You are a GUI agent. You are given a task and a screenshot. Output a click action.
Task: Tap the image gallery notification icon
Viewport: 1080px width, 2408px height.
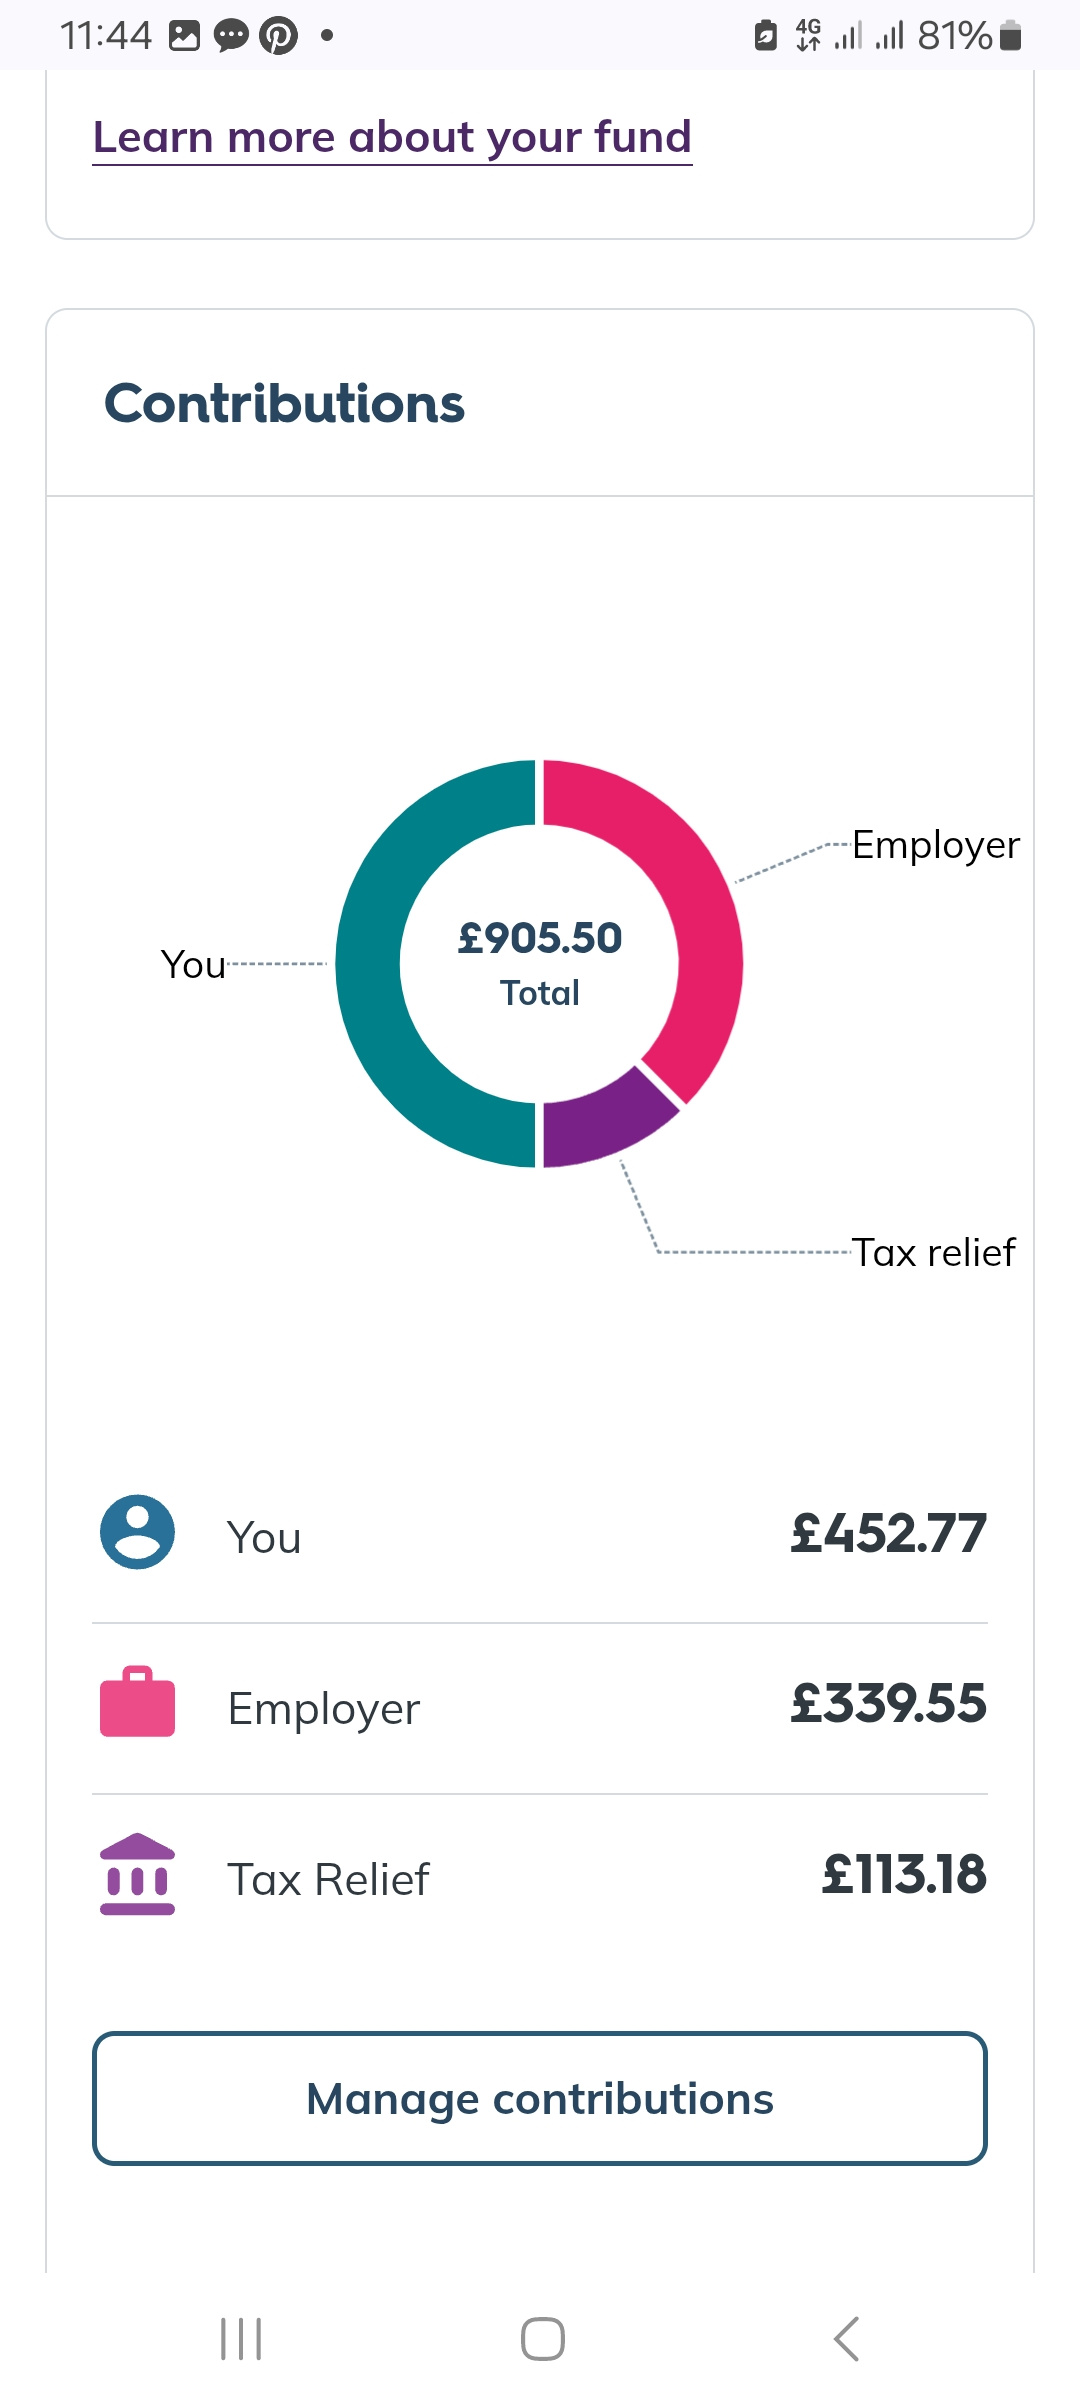[185, 36]
